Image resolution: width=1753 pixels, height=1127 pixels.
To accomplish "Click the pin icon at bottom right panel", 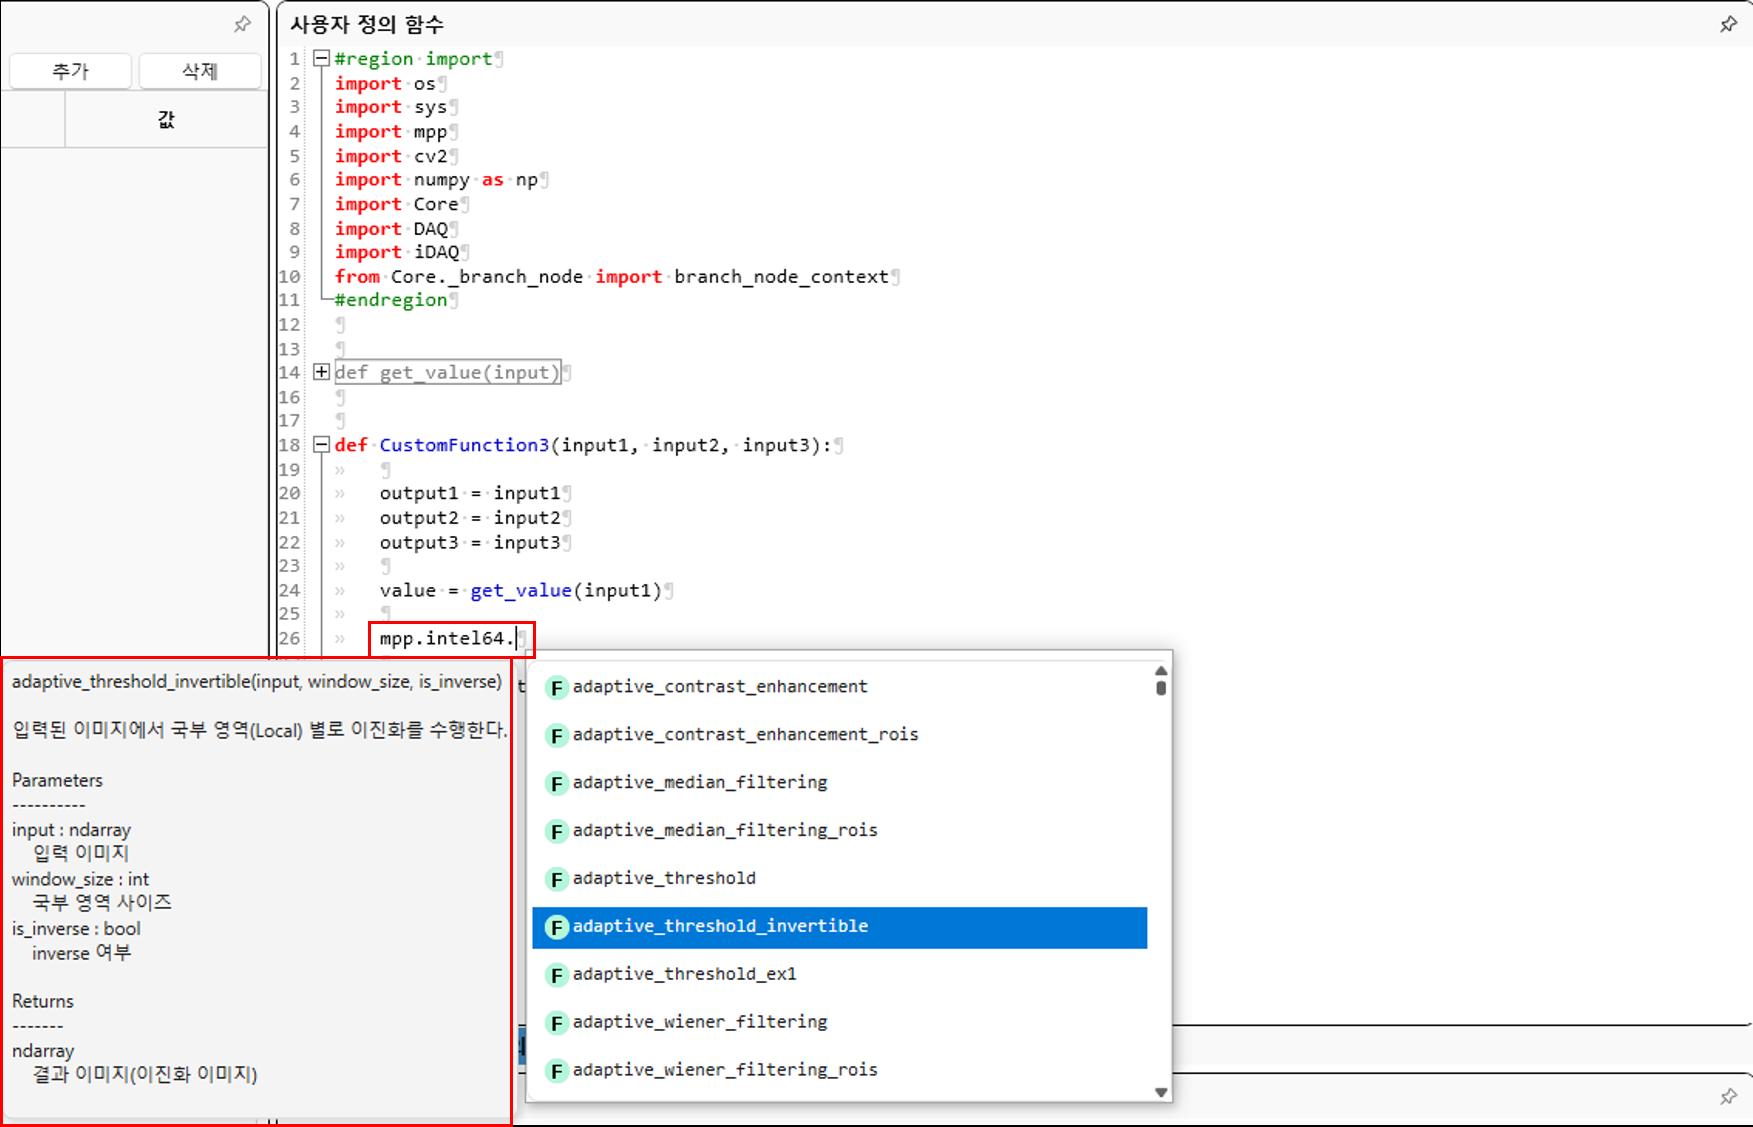I will 1728,1097.
